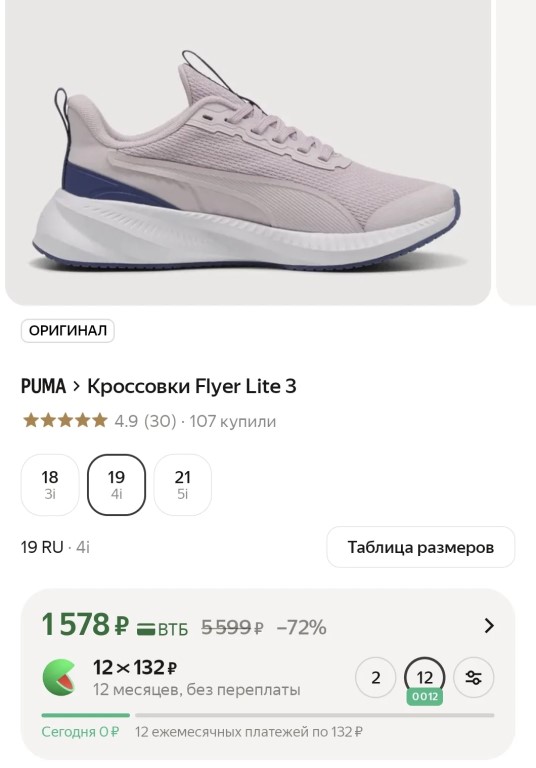Tap the 4.9 rating value
536x768 pixels.
pyautogui.click(x=126, y=421)
